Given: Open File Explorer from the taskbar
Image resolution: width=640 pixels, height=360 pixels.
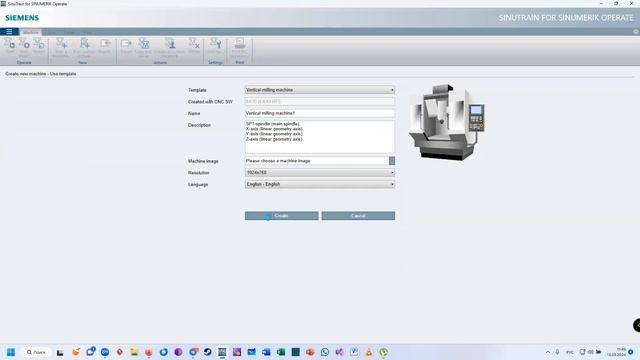Looking at the screenshot, I should click(x=134, y=352).
